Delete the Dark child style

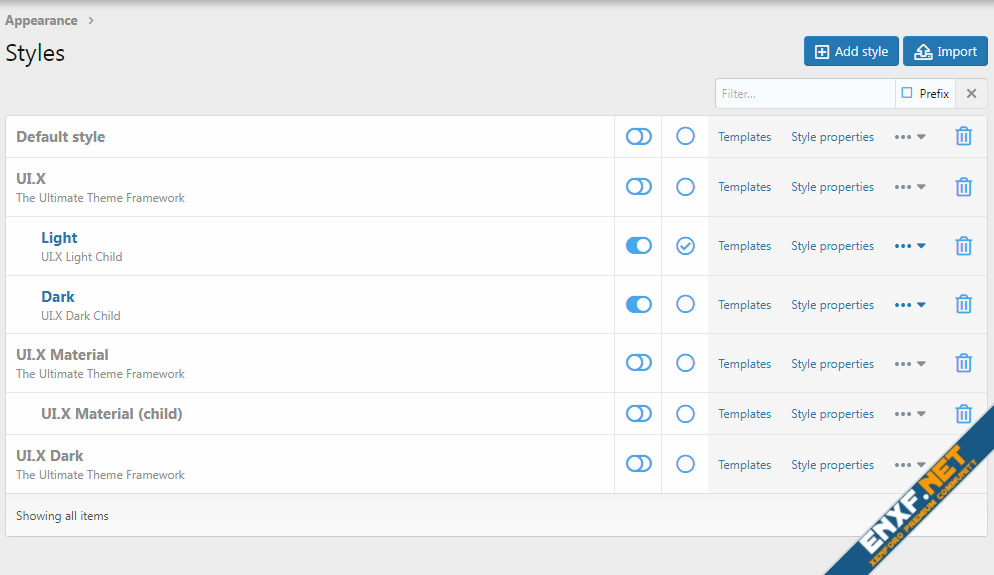click(963, 305)
